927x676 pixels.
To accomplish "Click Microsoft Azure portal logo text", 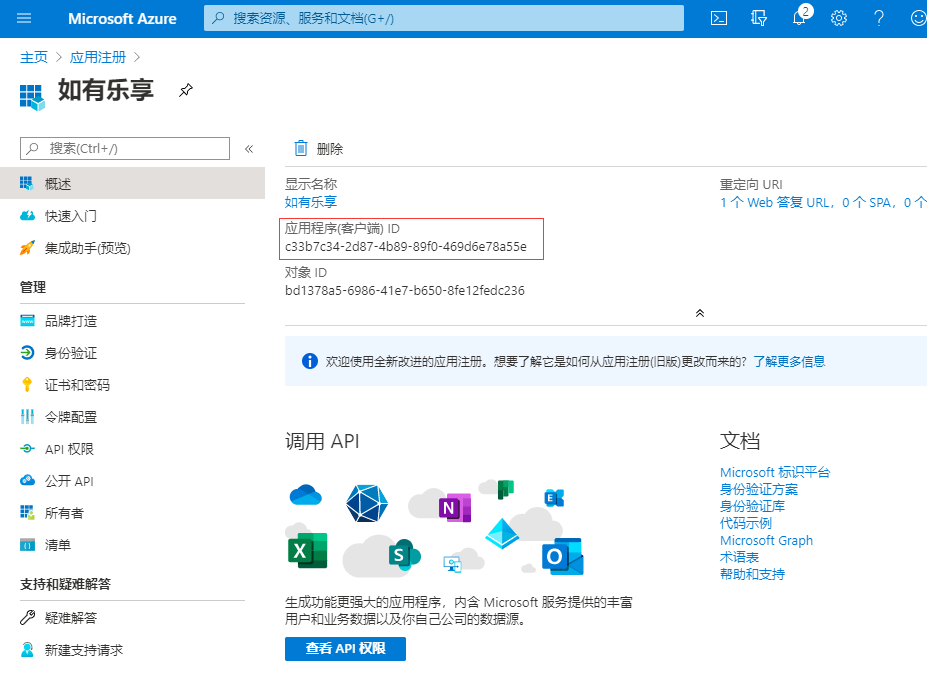I will 122,18.
